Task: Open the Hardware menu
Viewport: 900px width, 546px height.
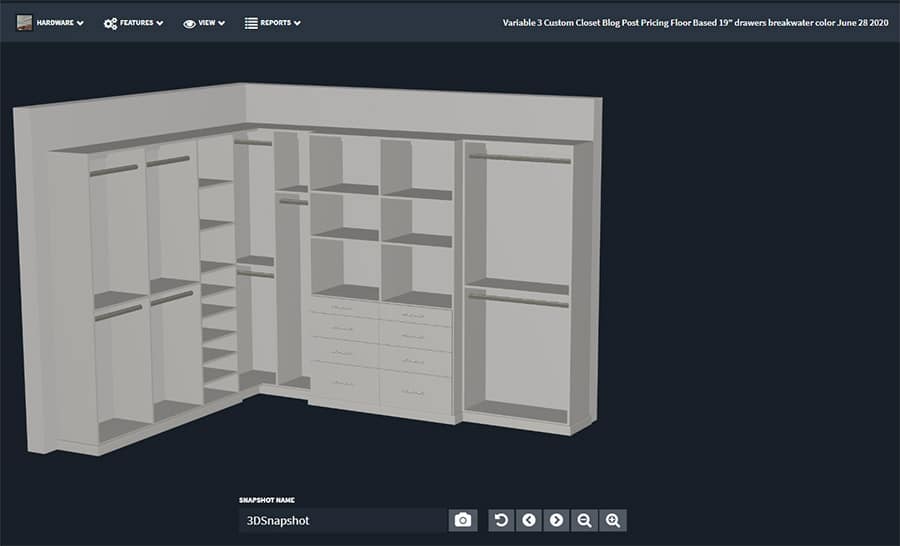Action: pyautogui.click(x=51, y=23)
